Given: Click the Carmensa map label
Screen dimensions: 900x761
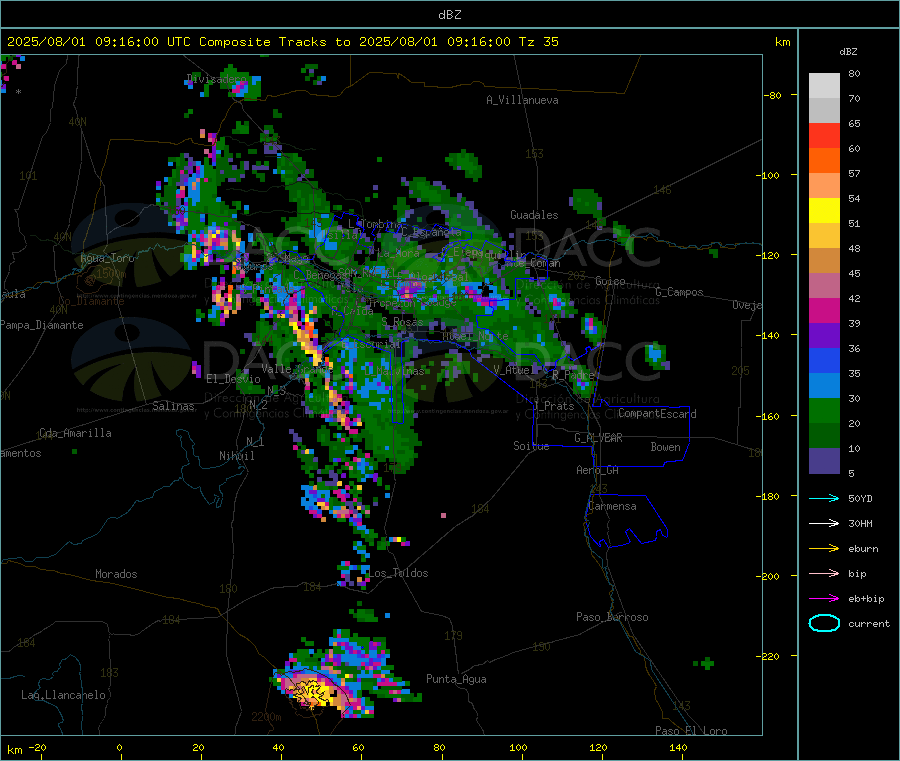Looking at the screenshot, I should 612,506.
